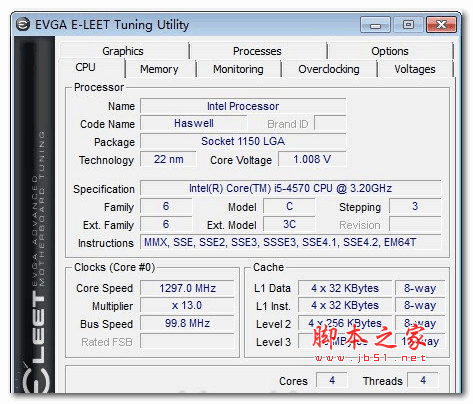Open the Monitoring tab
The width and height of the screenshot is (473, 404).
238,69
